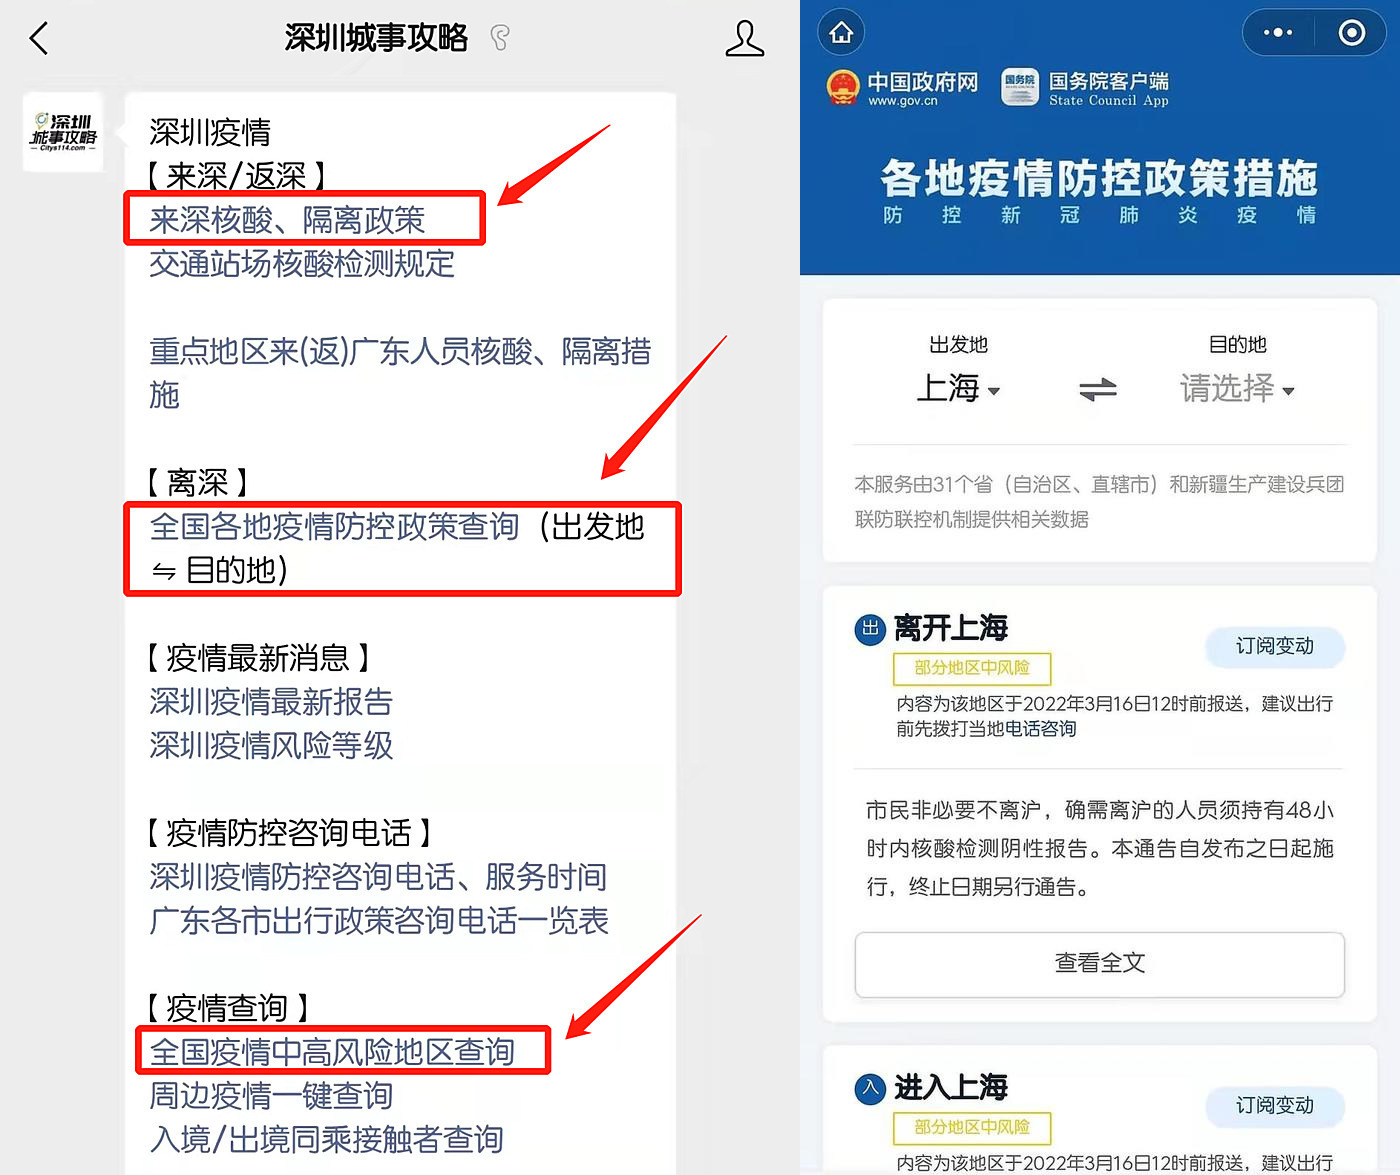This screenshot has width=1400, height=1175.
Task: Tap the ear (earpiece mode) icon beside the title
Action: point(500,38)
